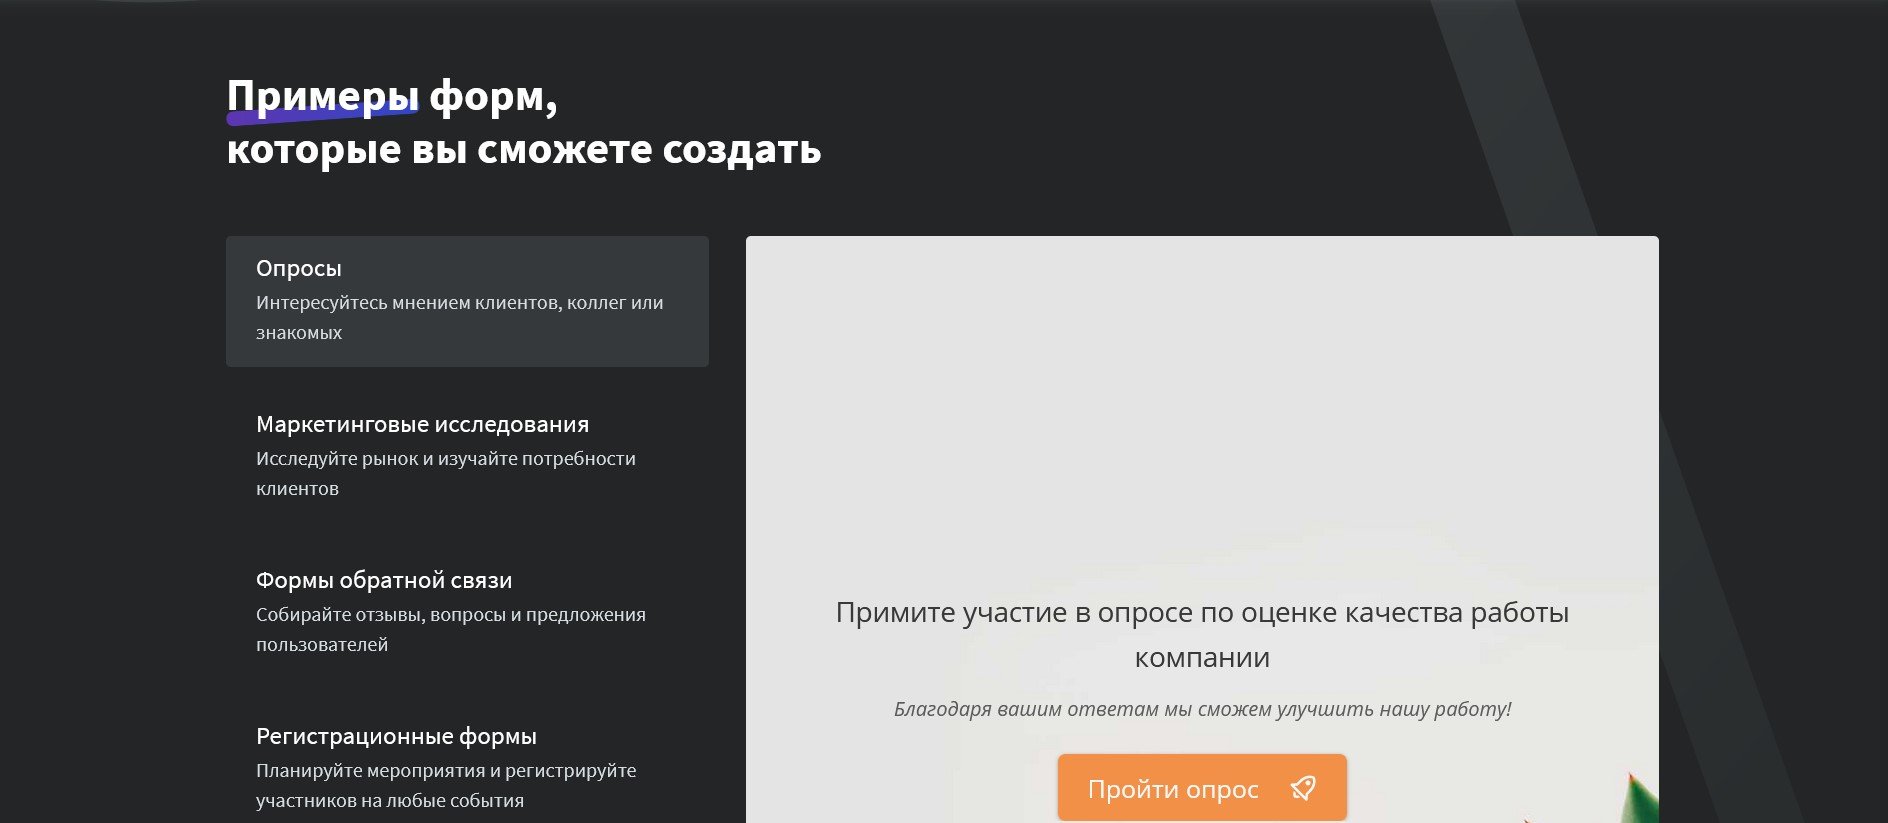Click the word "компании" in the survey title

click(1201, 657)
